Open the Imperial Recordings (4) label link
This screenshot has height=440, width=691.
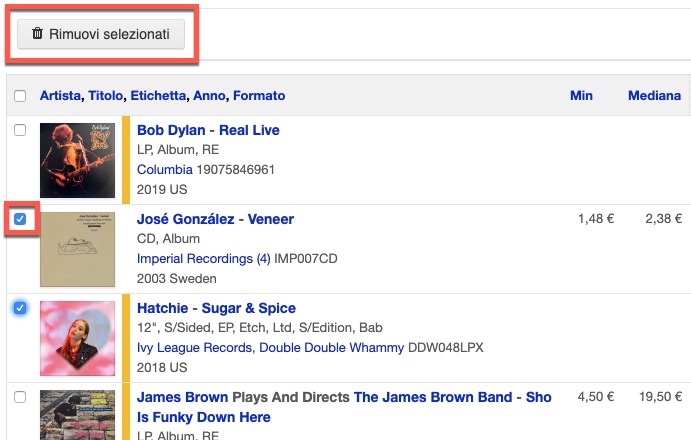pos(204,259)
